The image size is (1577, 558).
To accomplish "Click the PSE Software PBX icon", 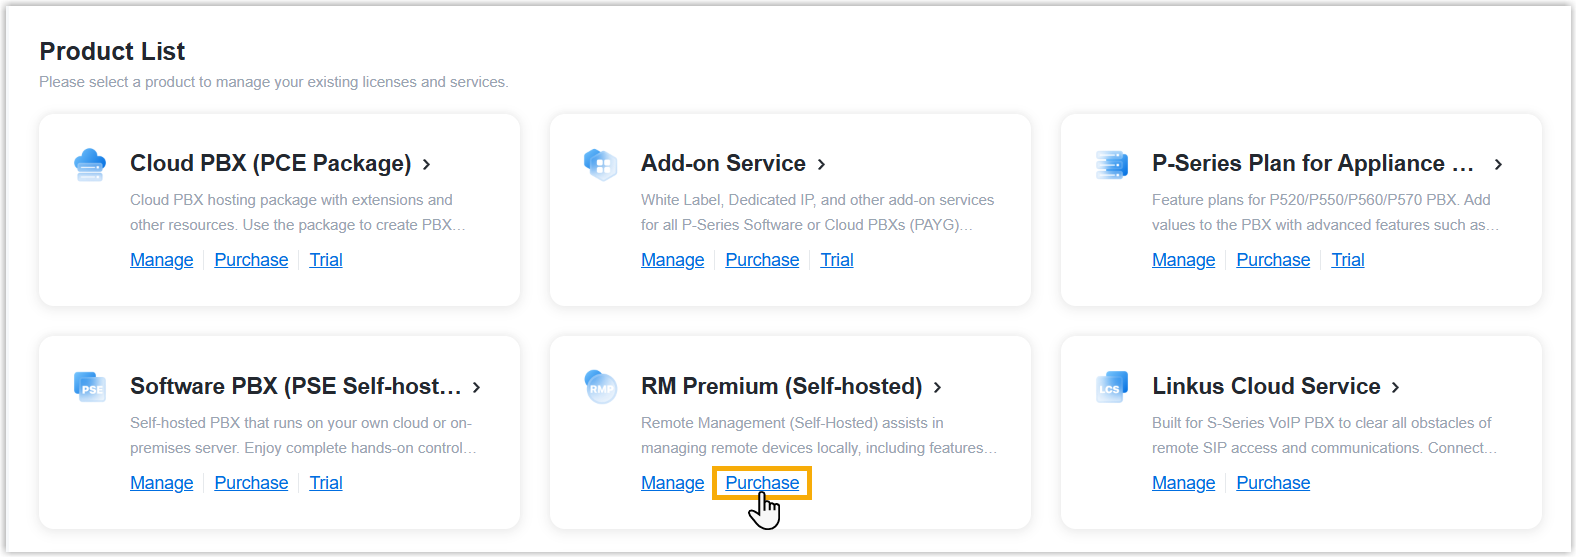I will pyautogui.click(x=90, y=387).
